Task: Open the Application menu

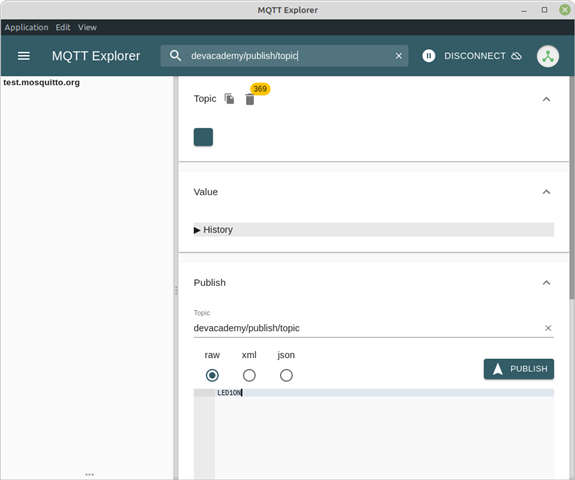Action: tap(26, 28)
